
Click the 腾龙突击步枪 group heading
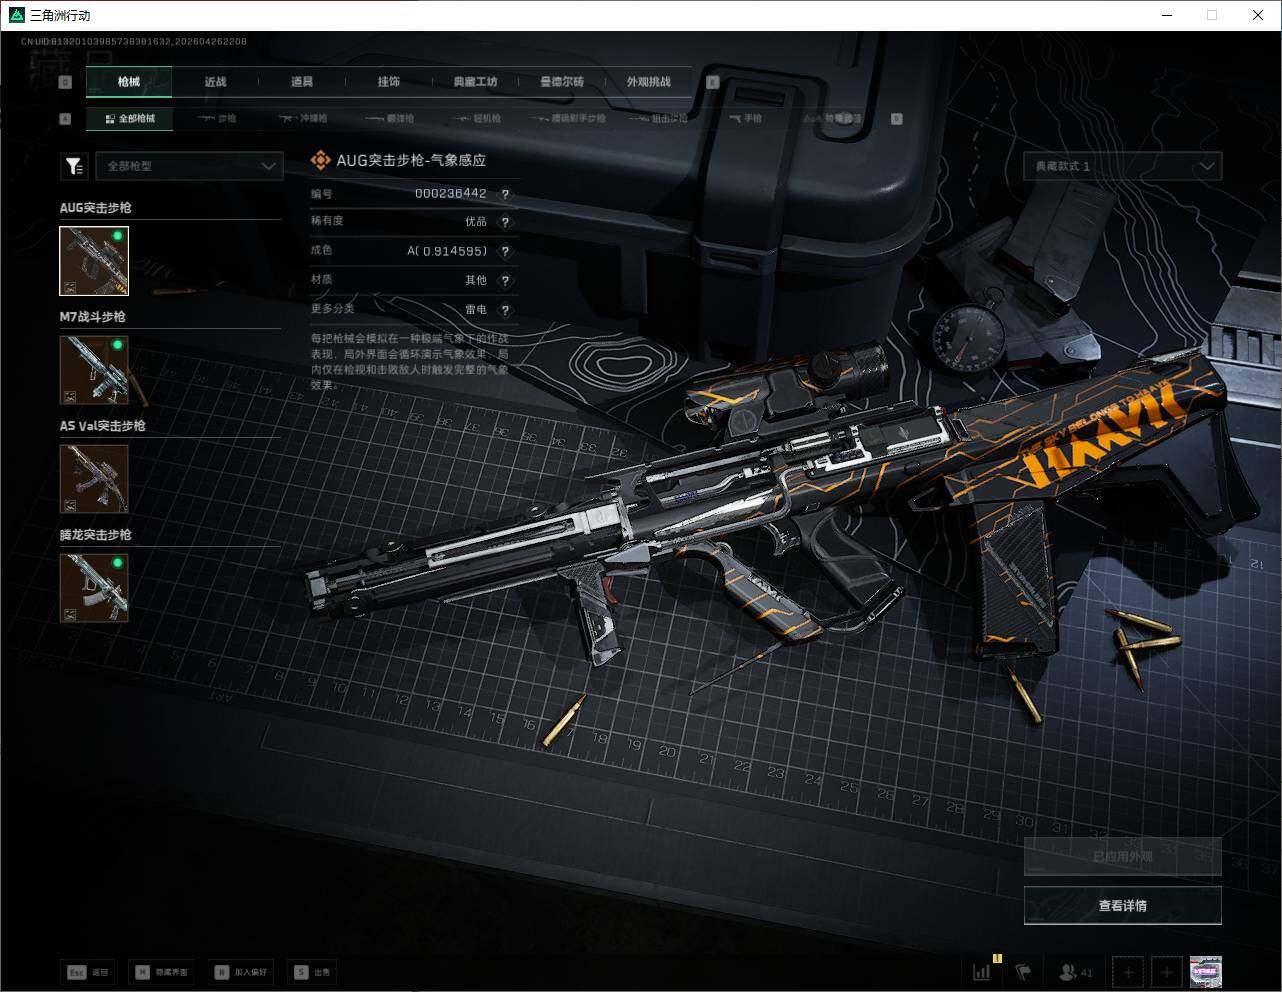point(96,535)
